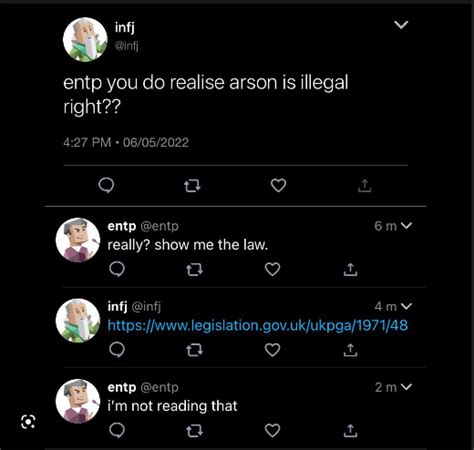Expand chevron menu on 6 m reply
The height and width of the screenshot is (450, 474).
click(x=406, y=226)
